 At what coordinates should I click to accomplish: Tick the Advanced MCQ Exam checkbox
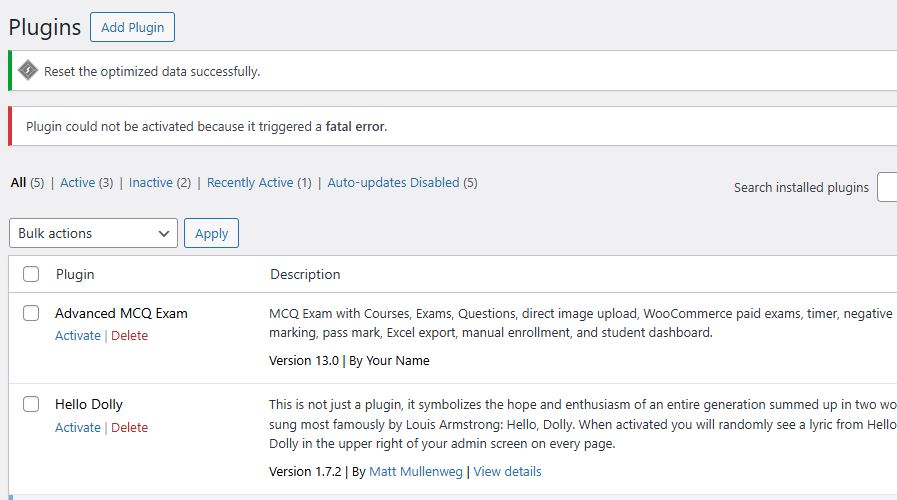click(31, 313)
